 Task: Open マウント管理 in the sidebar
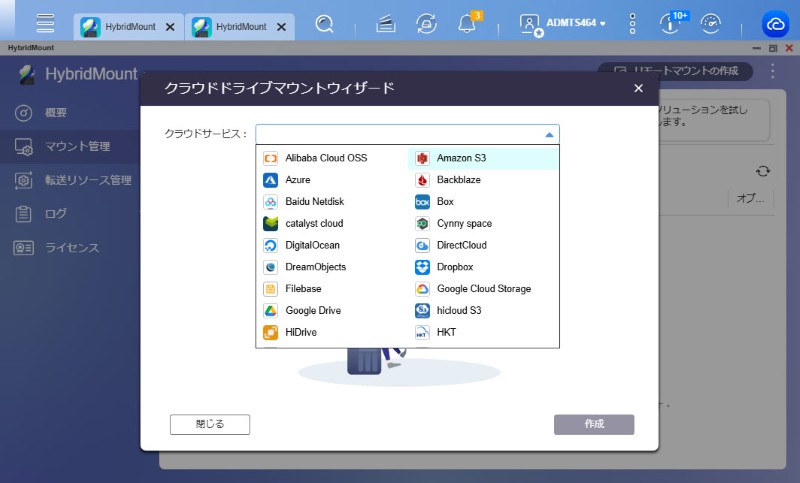point(77,146)
